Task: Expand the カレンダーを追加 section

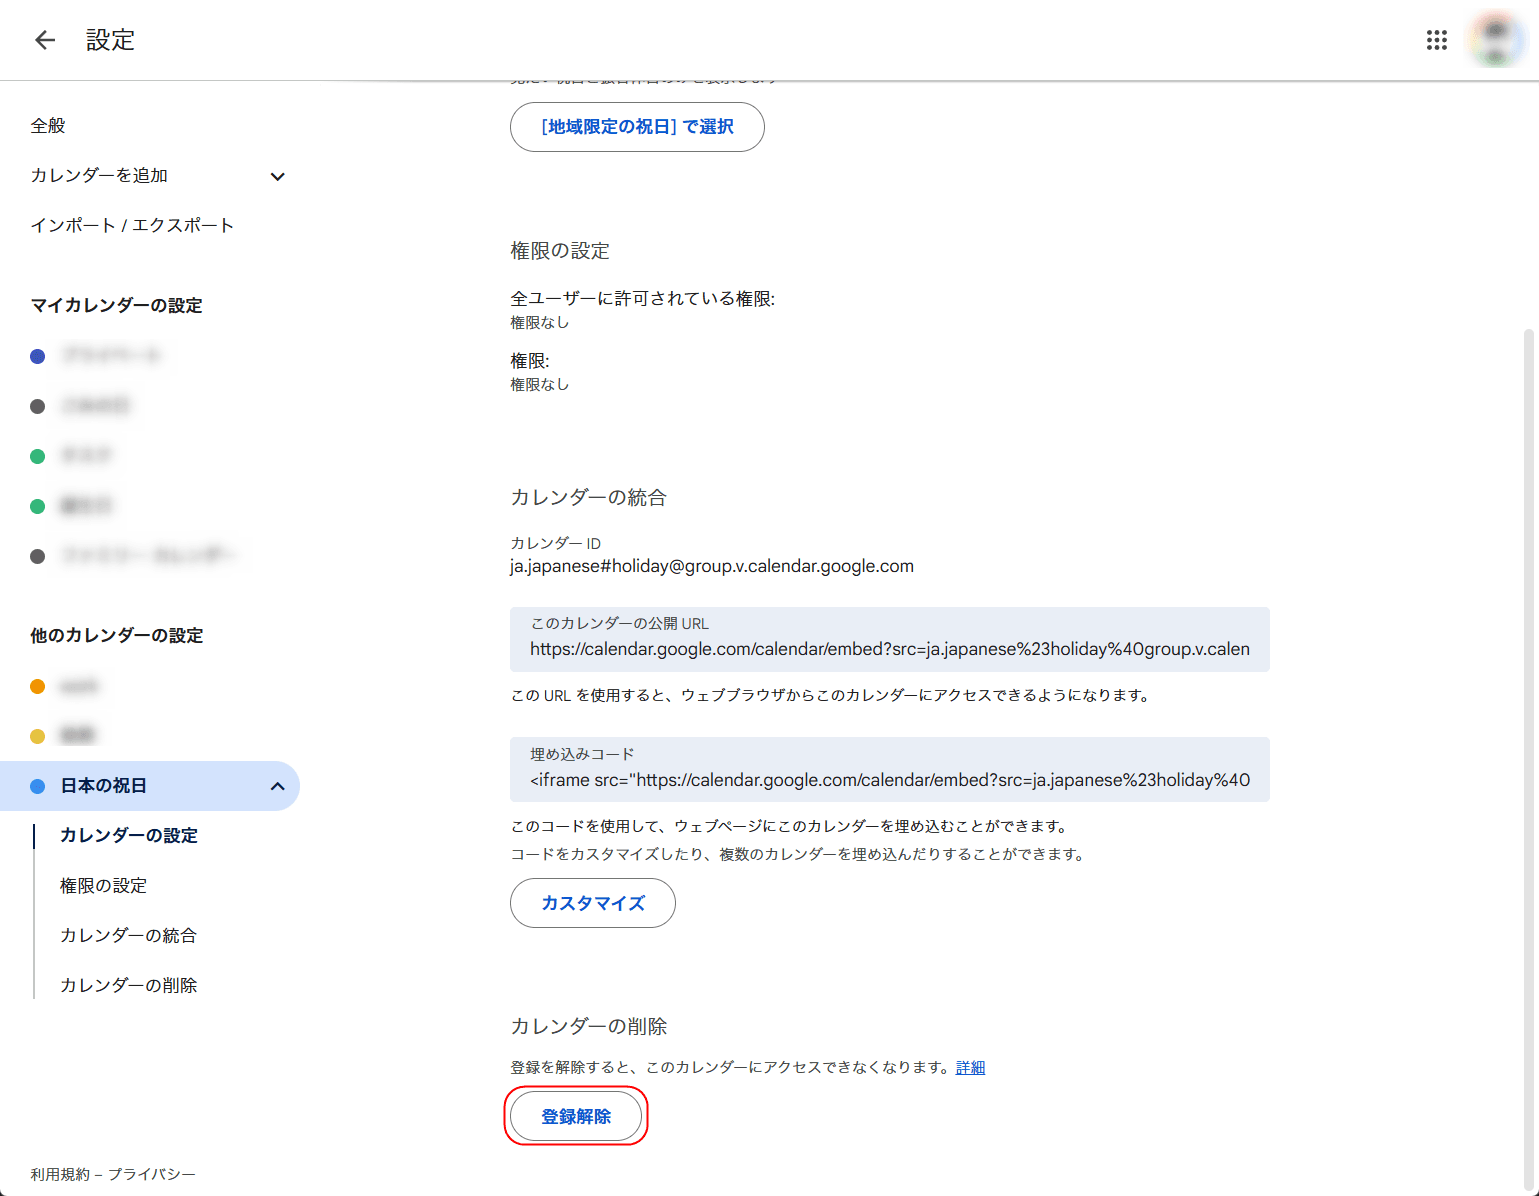Action: click(x=99, y=176)
